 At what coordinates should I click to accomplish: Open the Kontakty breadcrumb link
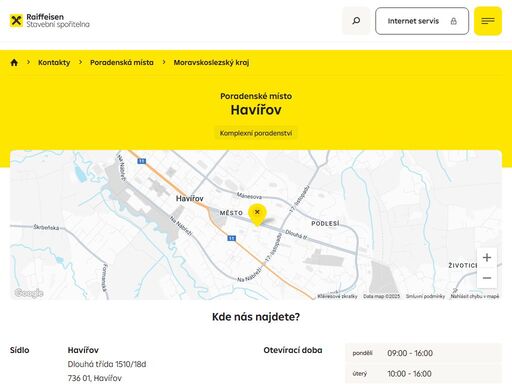click(x=54, y=62)
